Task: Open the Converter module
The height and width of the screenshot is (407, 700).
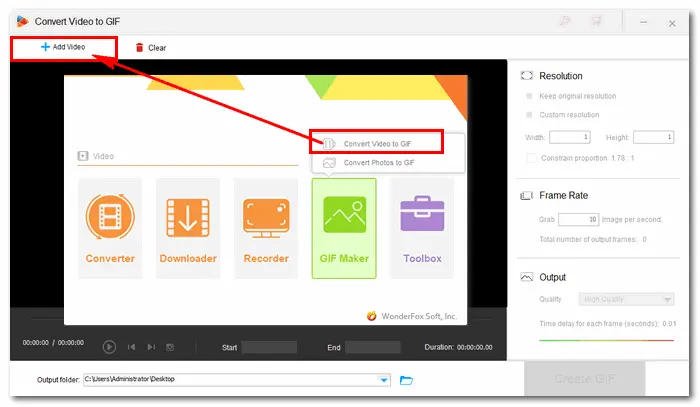Action: pyautogui.click(x=110, y=228)
